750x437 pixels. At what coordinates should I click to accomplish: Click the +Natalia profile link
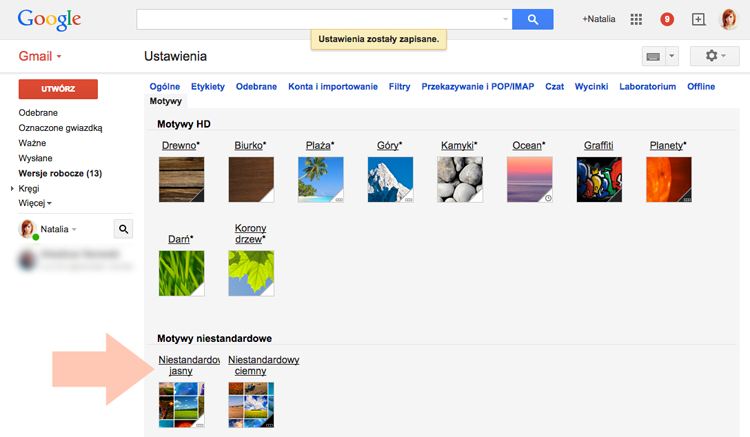598,19
